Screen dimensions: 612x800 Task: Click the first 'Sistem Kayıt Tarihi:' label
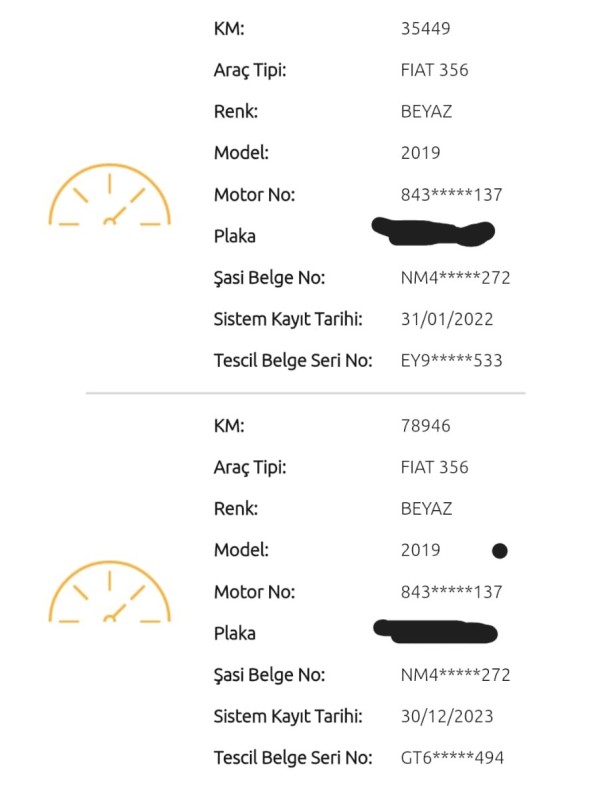[288, 319]
